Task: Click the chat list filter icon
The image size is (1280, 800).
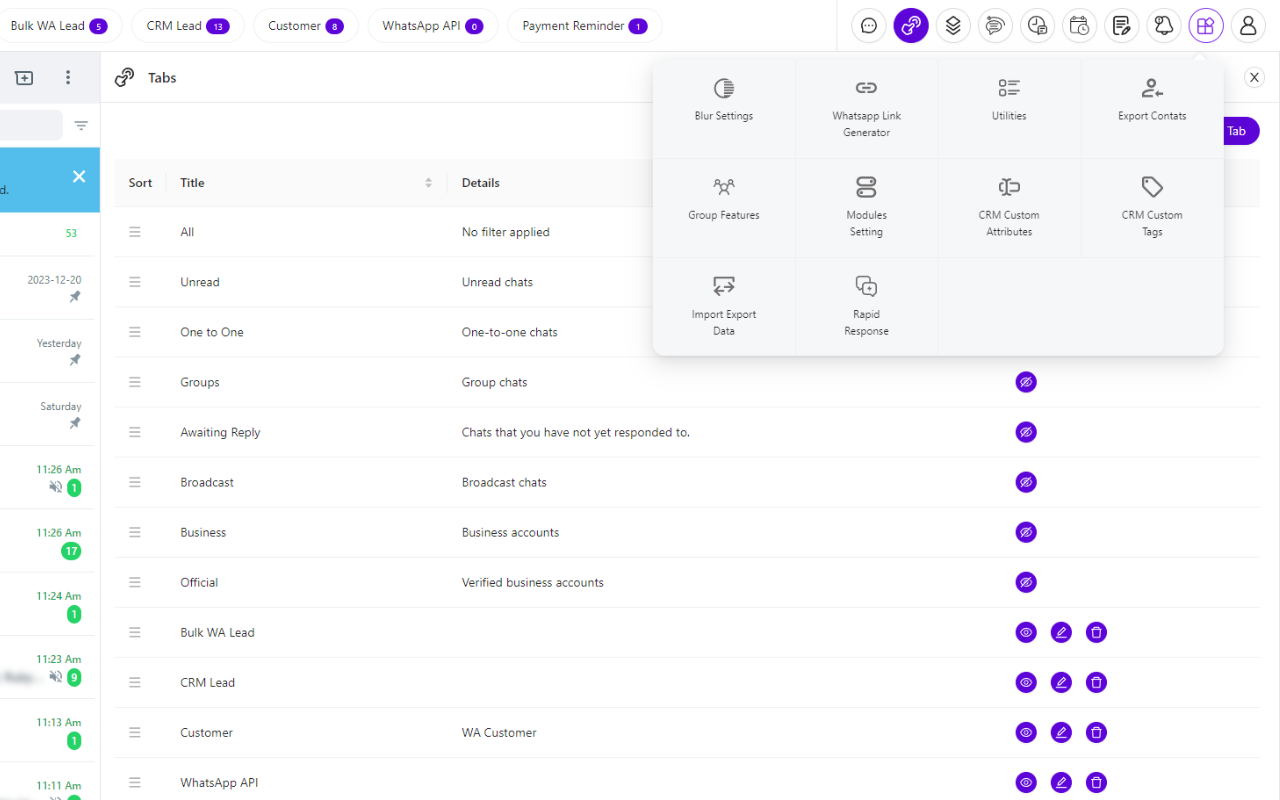Action: pos(81,125)
